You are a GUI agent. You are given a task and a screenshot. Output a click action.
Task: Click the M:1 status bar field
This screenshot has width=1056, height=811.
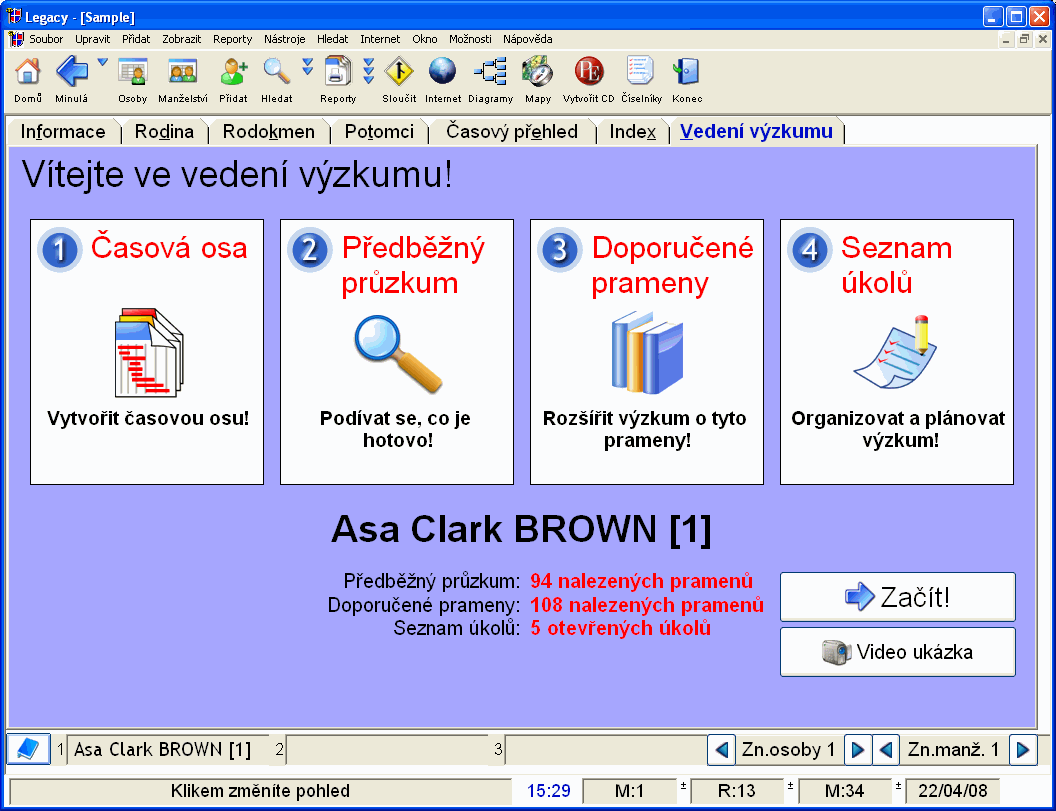(629, 791)
